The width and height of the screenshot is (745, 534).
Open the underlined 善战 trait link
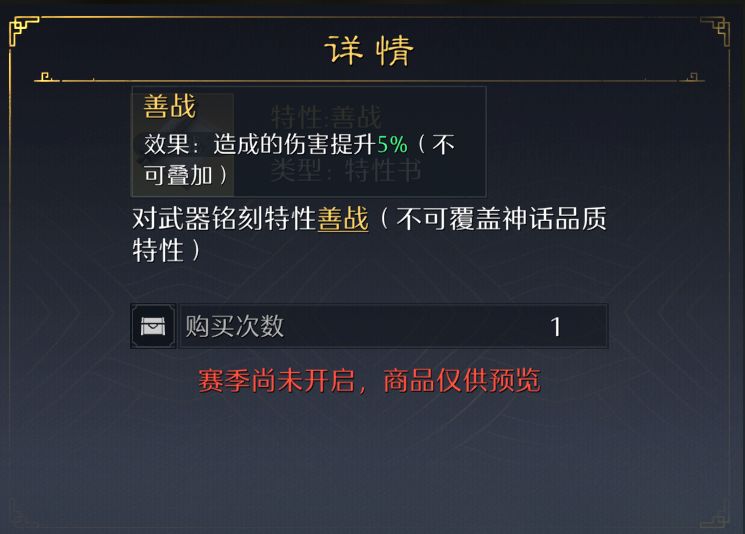[343, 219]
